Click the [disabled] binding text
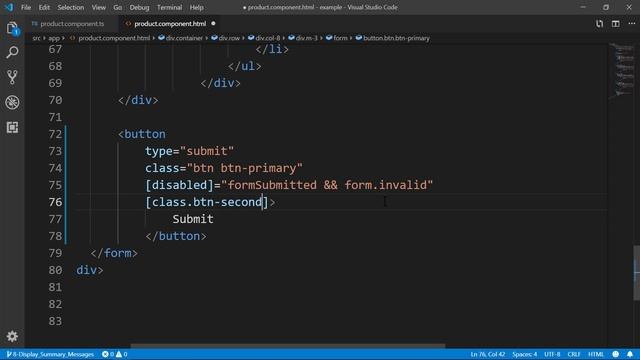The width and height of the screenshot is (640, 360). coord(179,185)
